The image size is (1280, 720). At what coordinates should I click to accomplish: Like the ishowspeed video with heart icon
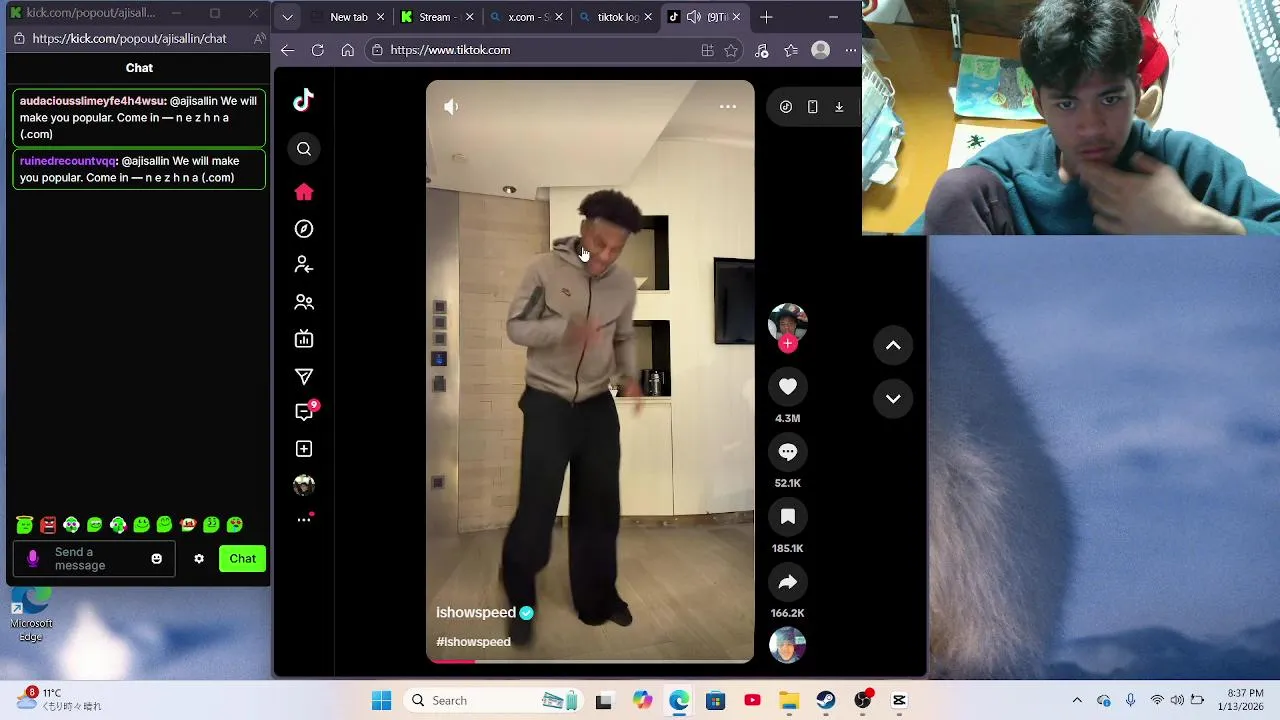[788, 387]
